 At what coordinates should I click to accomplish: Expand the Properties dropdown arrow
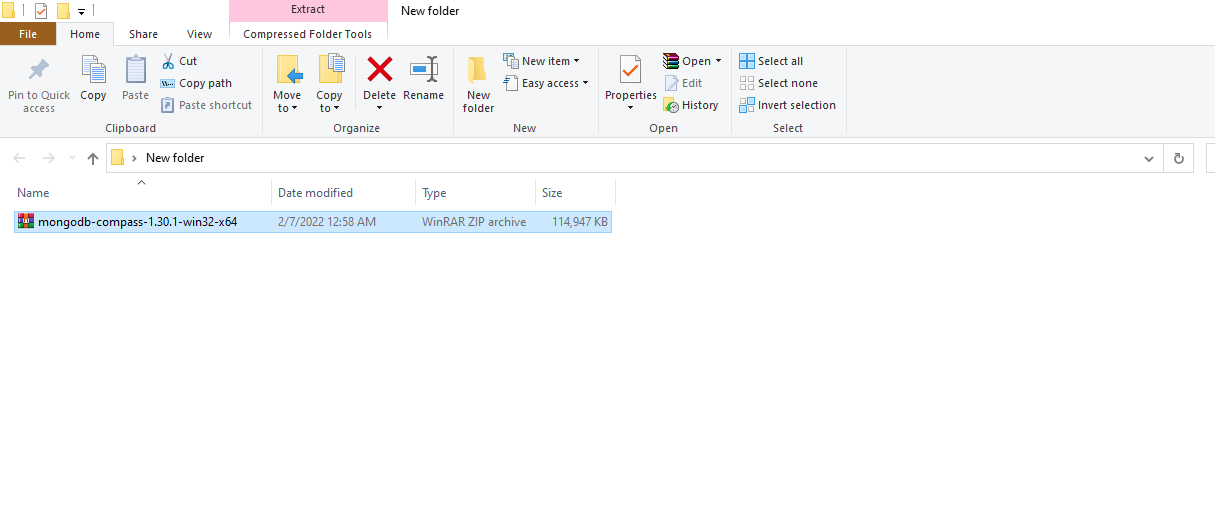click(630, 108)
